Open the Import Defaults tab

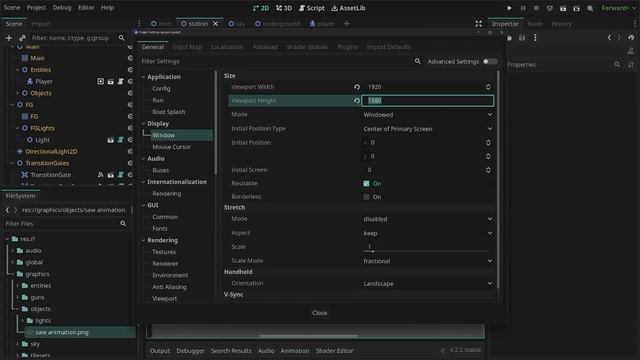coord(389,47)
